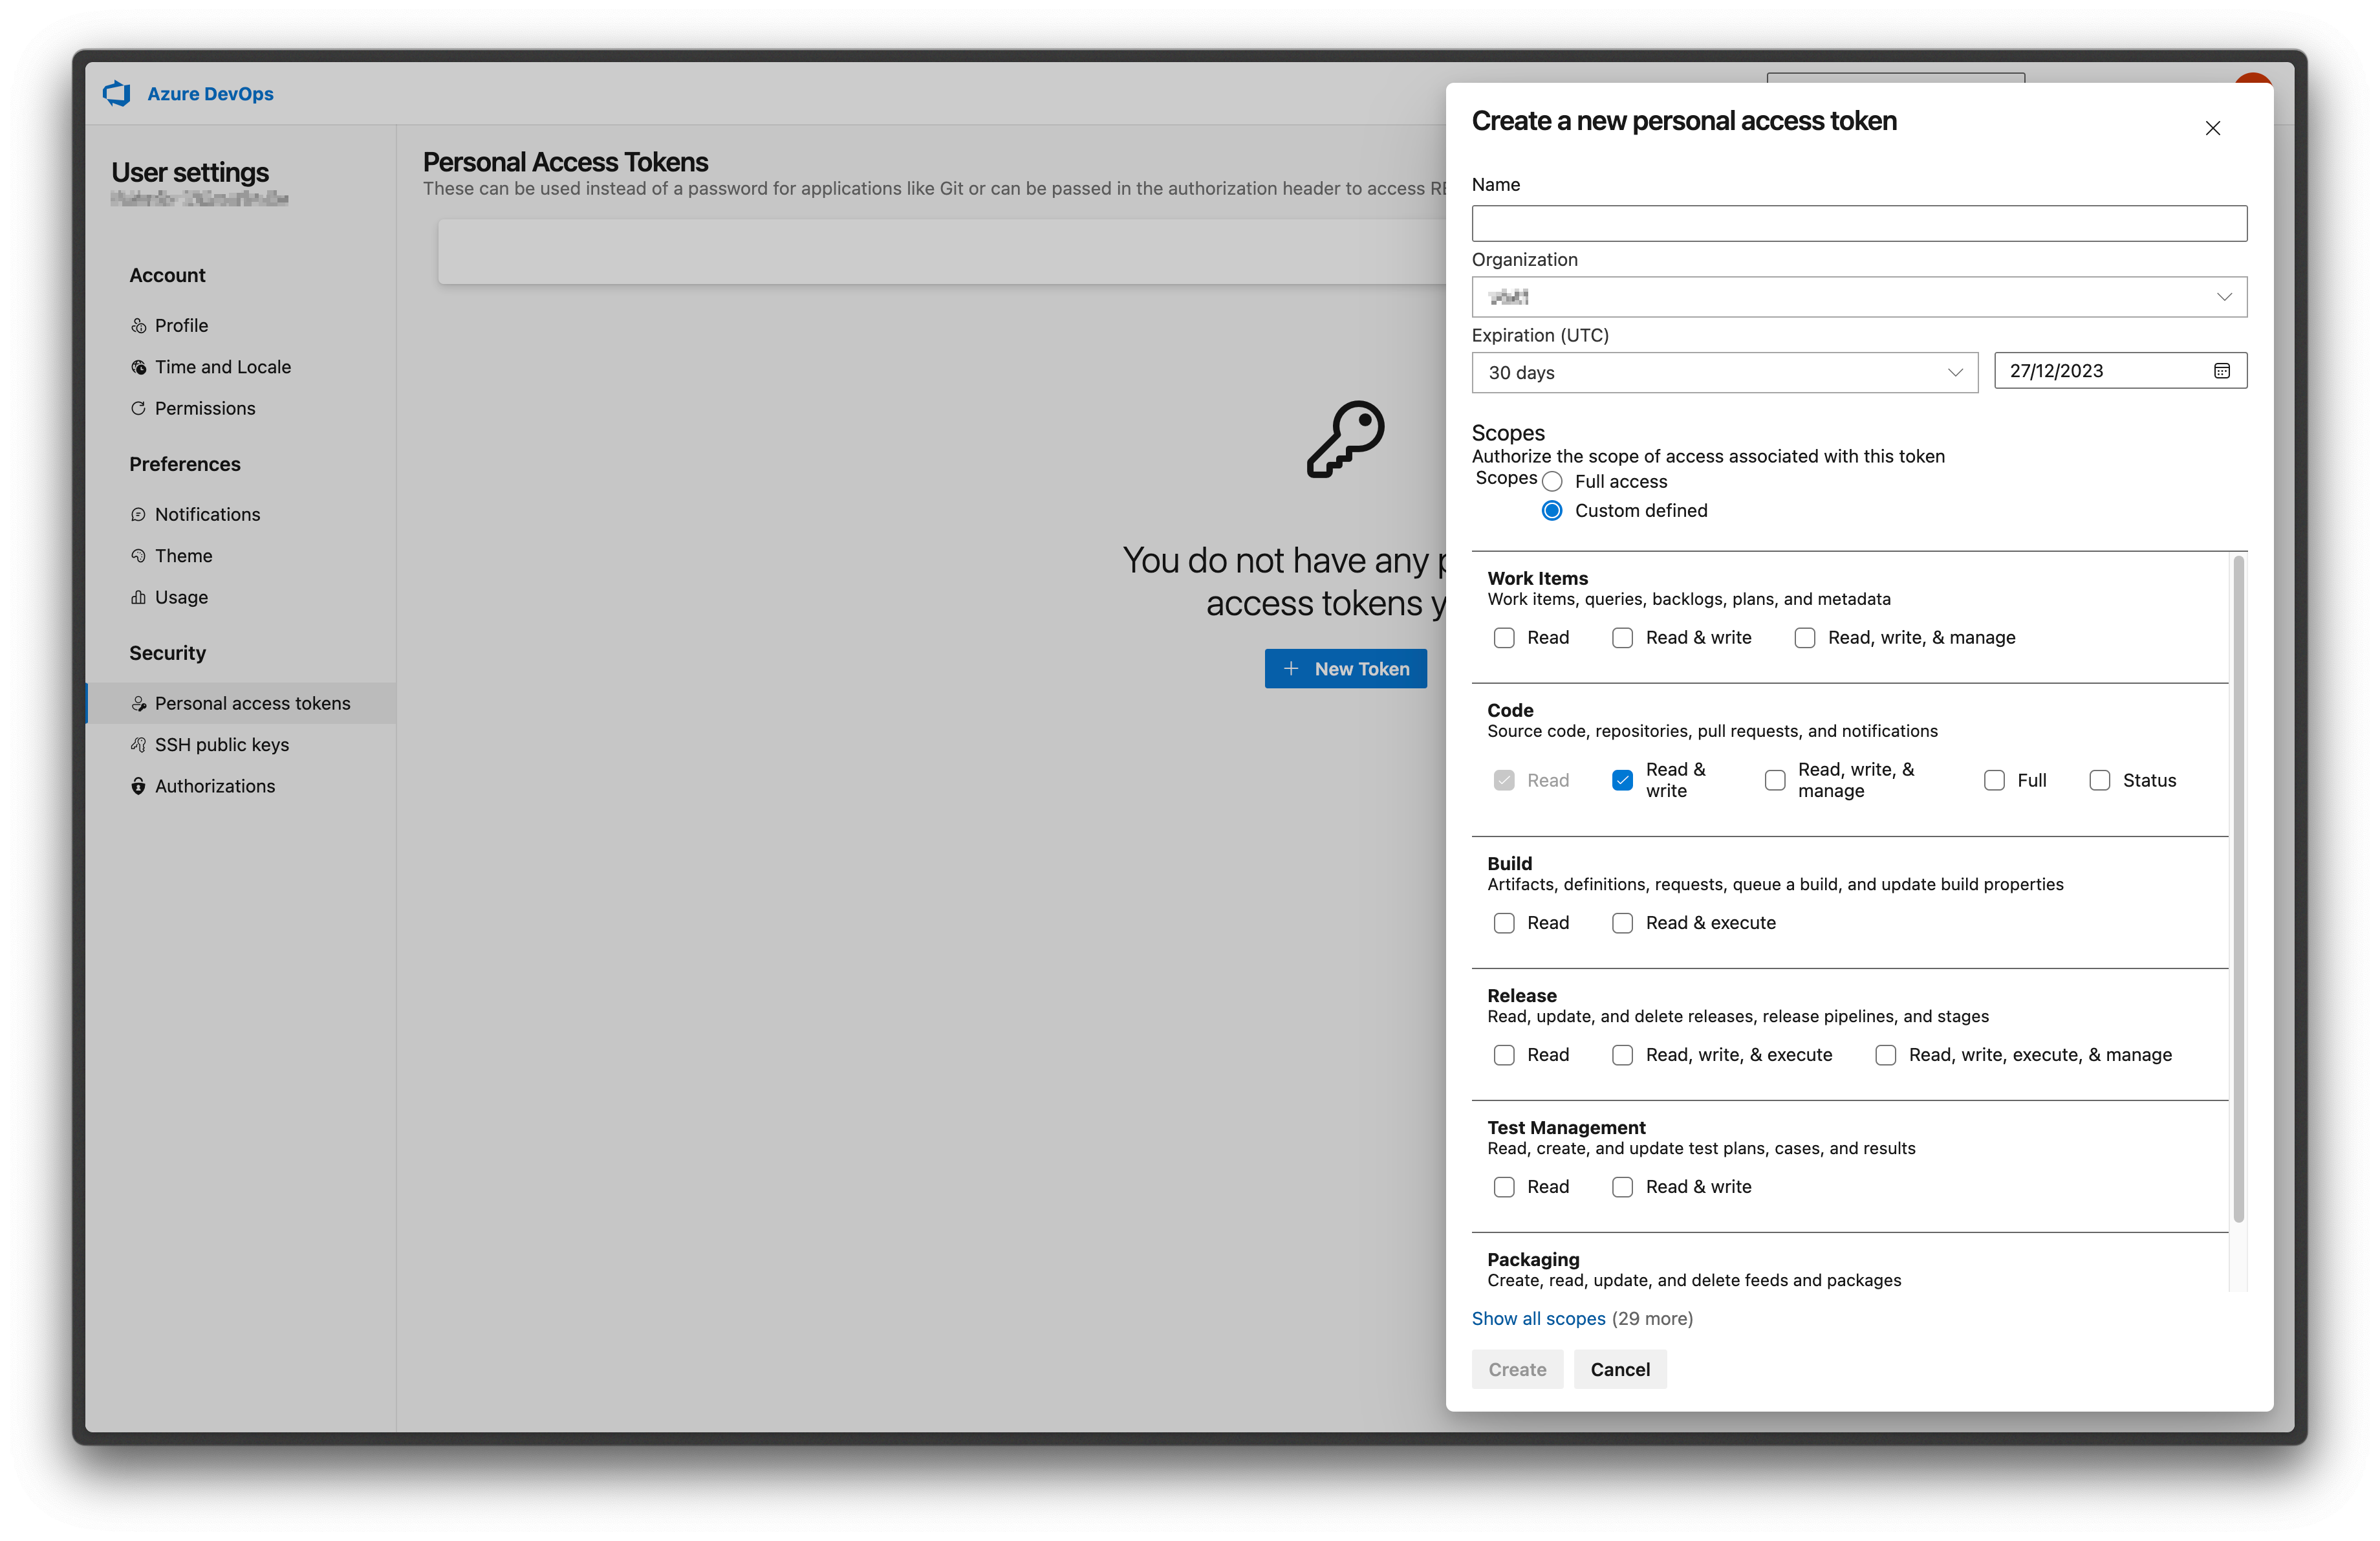Check Work Items Read
The width and height of the screenshot is (2380, 1541).
tap(1504, 638)
